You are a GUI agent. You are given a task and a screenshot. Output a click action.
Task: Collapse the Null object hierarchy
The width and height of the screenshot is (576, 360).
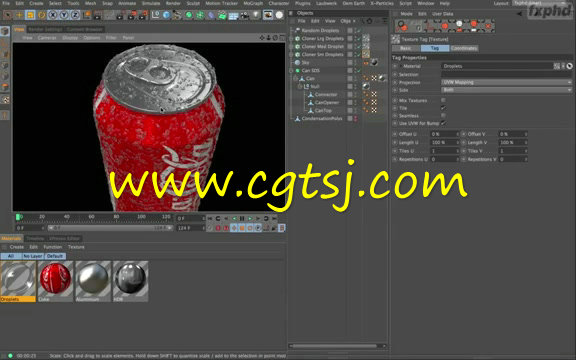click(x=300, y=86)
